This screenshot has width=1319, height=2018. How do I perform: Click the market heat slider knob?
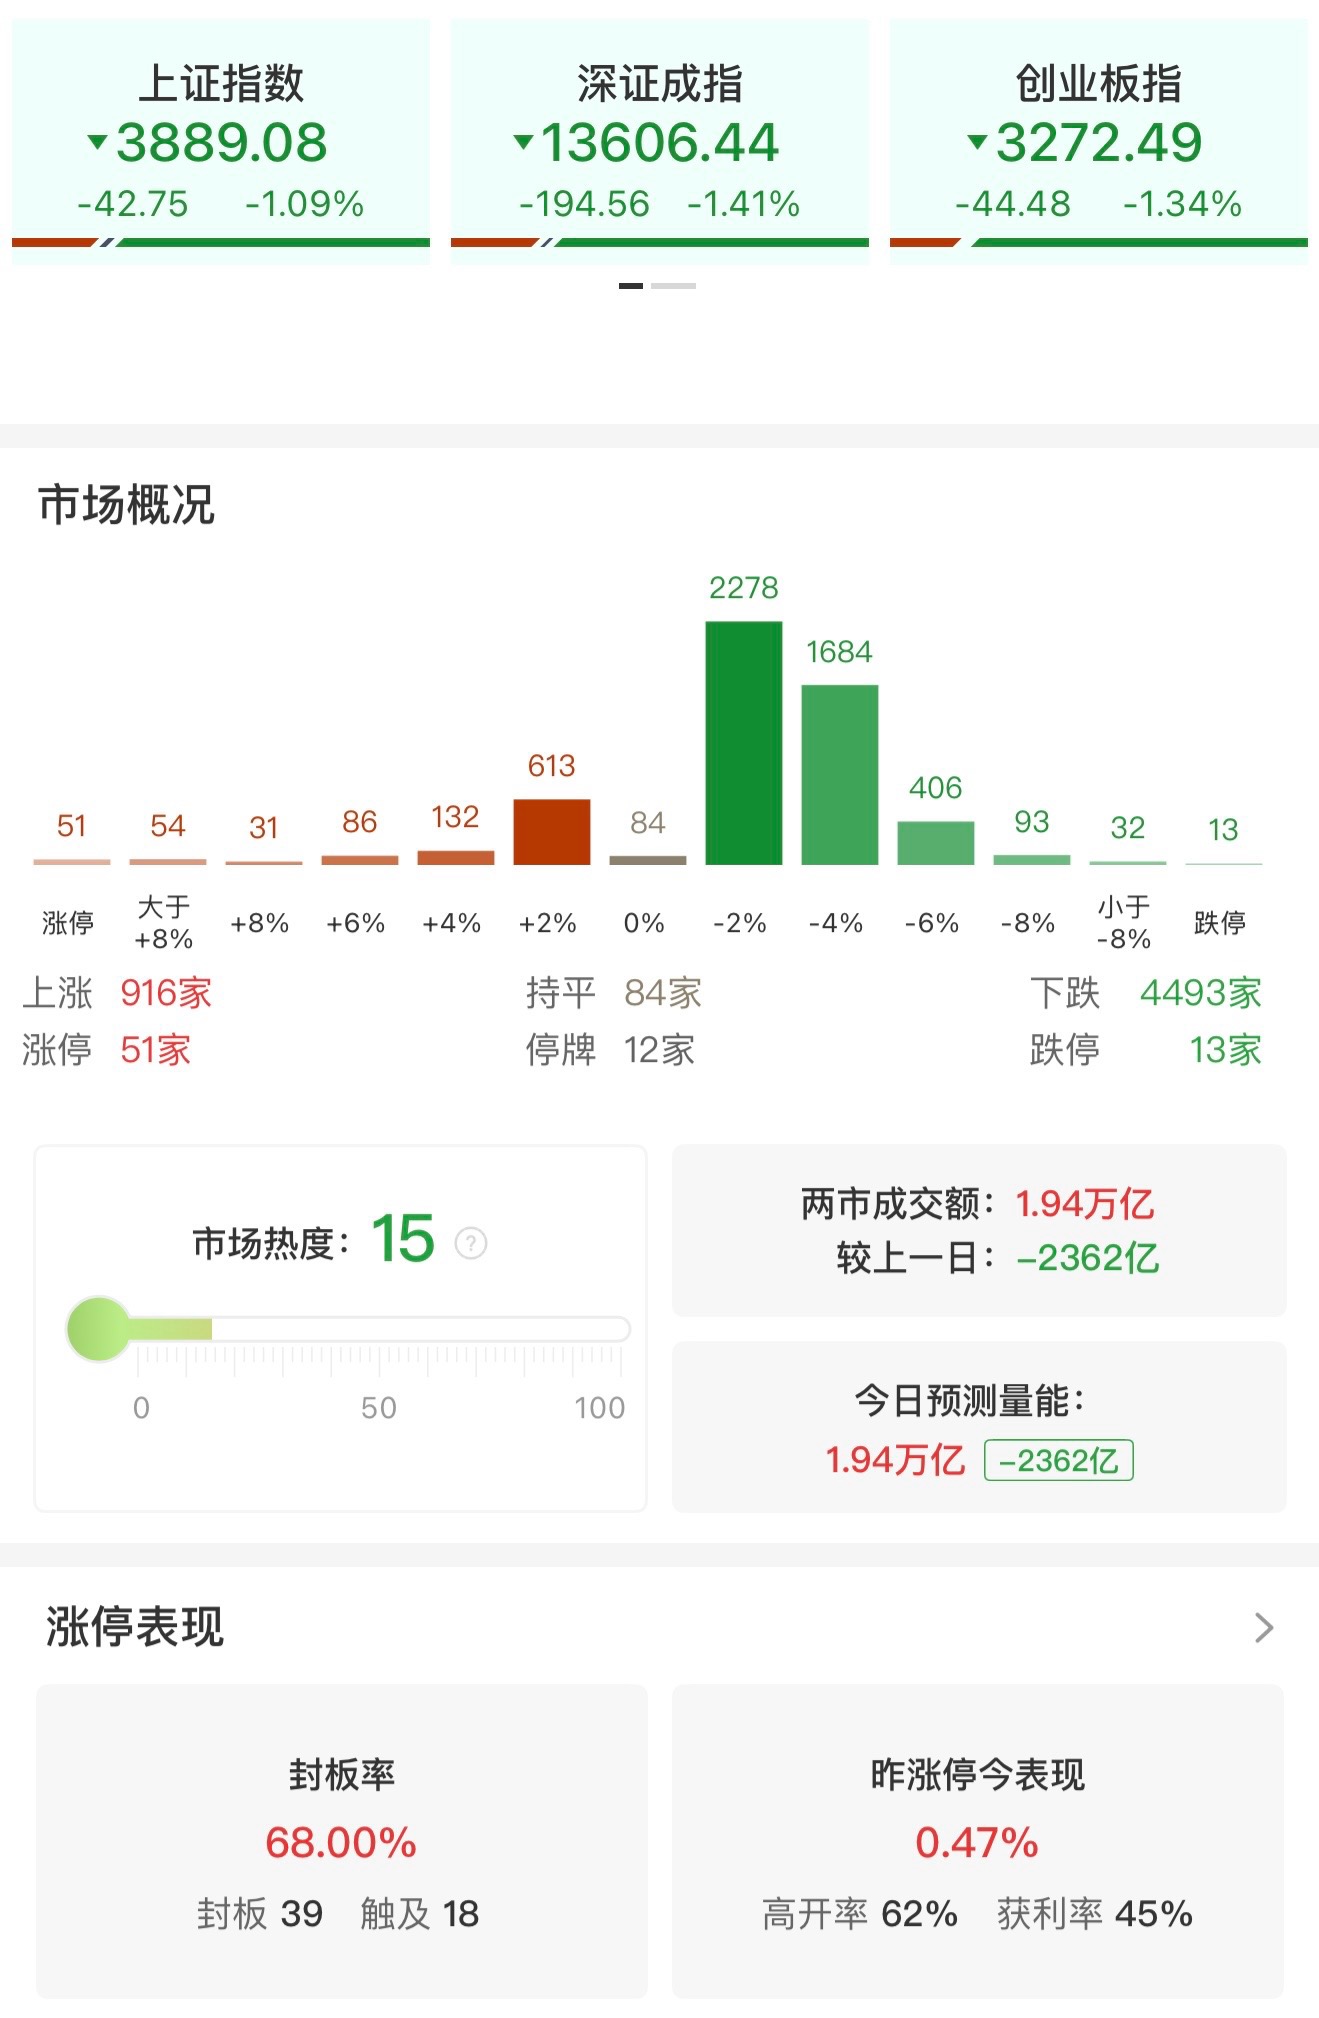coord(99,1329)
